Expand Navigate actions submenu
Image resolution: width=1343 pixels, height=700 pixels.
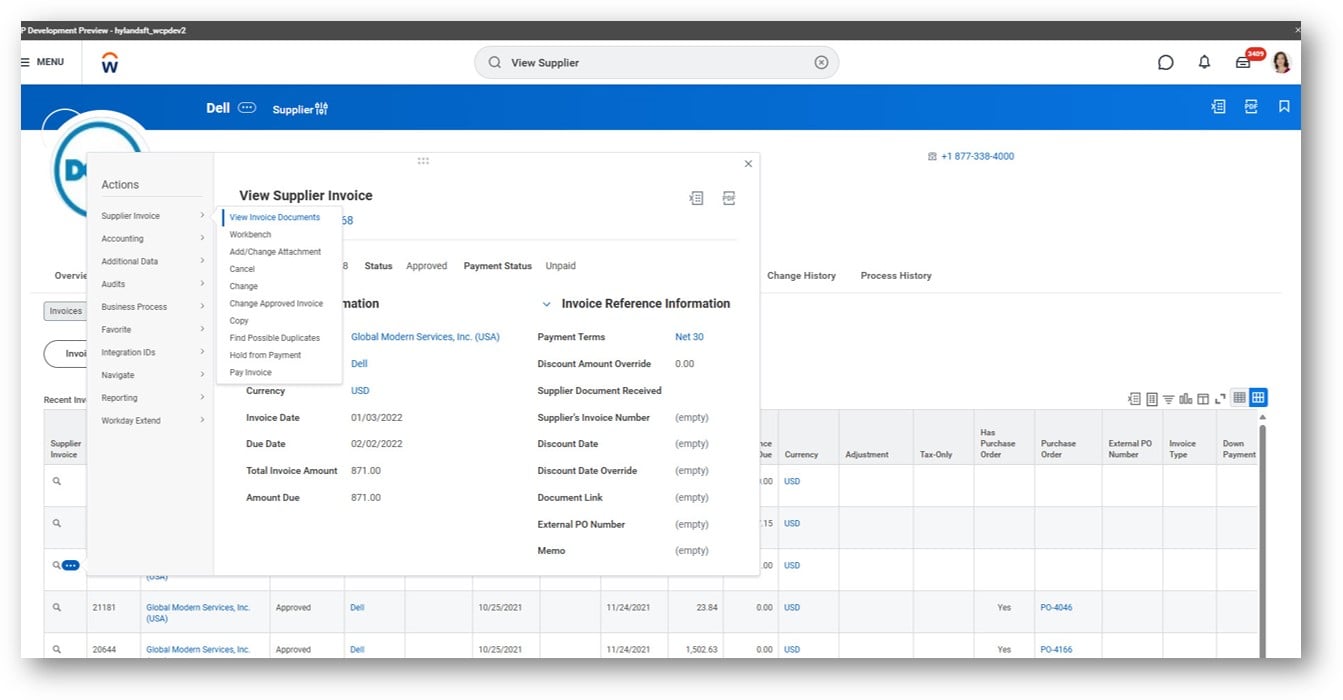click(x=152, y=375)
